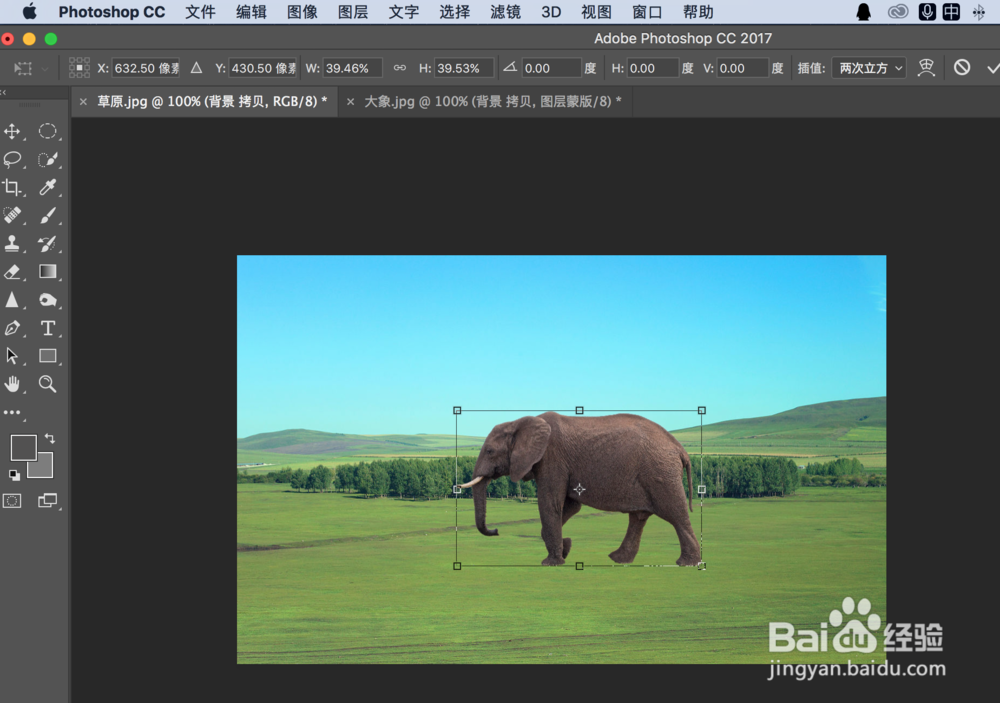This screenshot has height=703, width=1000.
Task: Click the background color swatch
Action: coord(44,469)
